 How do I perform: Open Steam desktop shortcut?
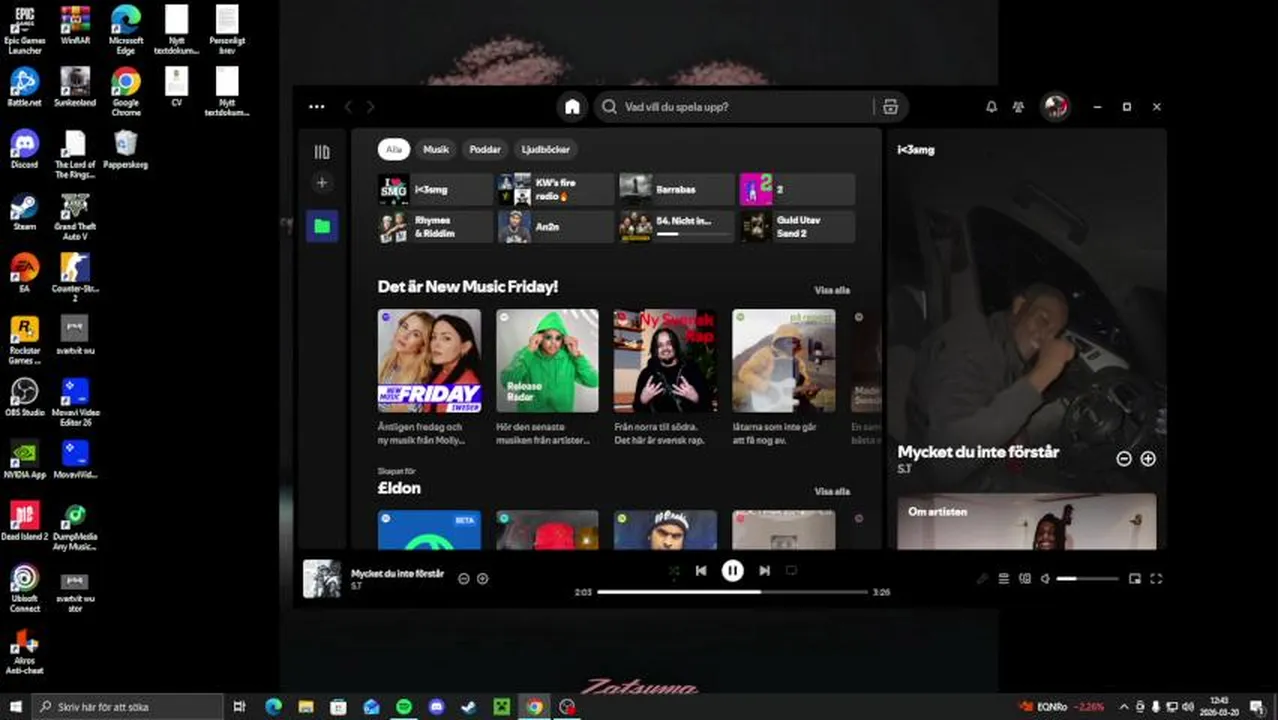(24, 212)
